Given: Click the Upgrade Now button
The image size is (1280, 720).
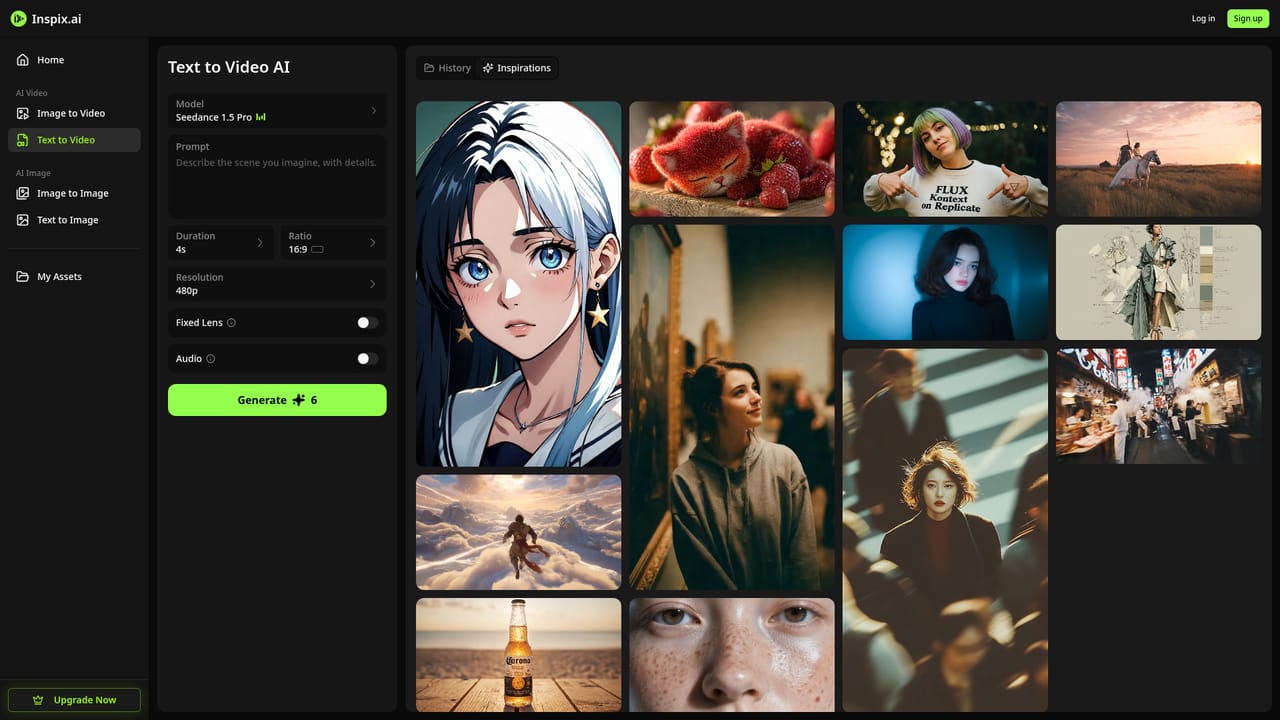Looking at the screenshot, I should pyautogui.click(x=74, y=700).
